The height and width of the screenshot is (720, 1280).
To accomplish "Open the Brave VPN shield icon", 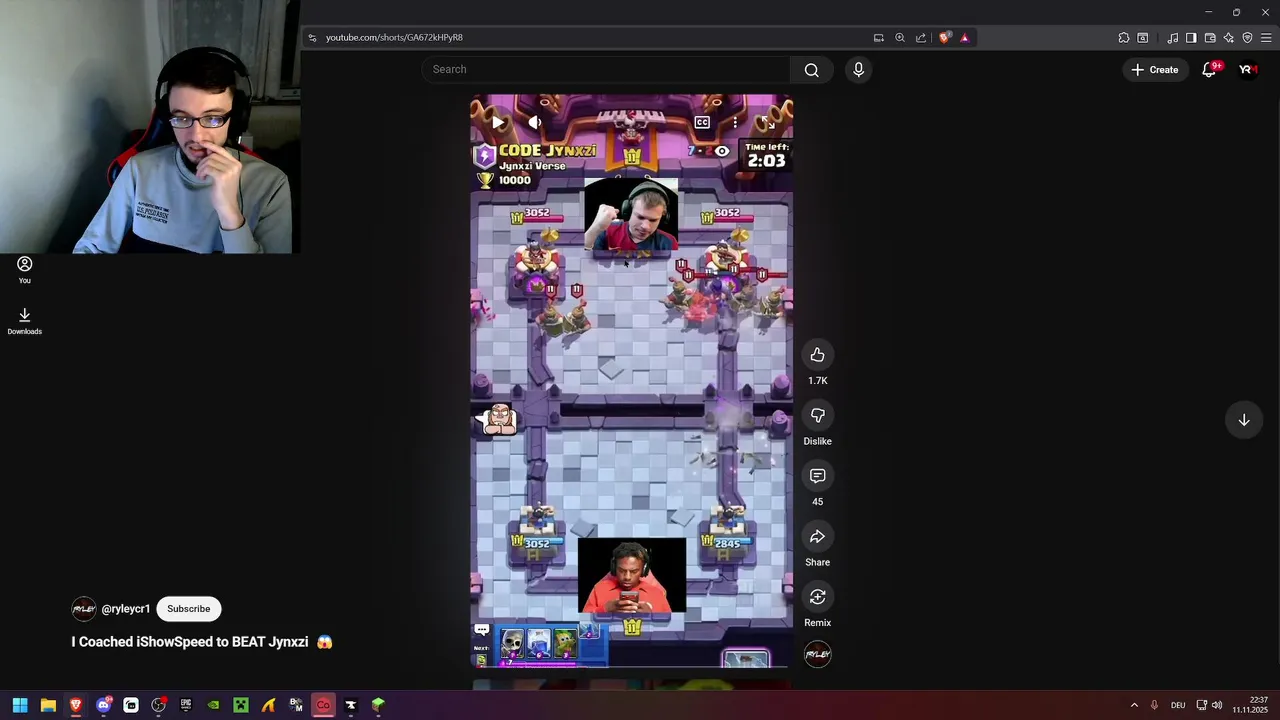I will pos(1247,37).
